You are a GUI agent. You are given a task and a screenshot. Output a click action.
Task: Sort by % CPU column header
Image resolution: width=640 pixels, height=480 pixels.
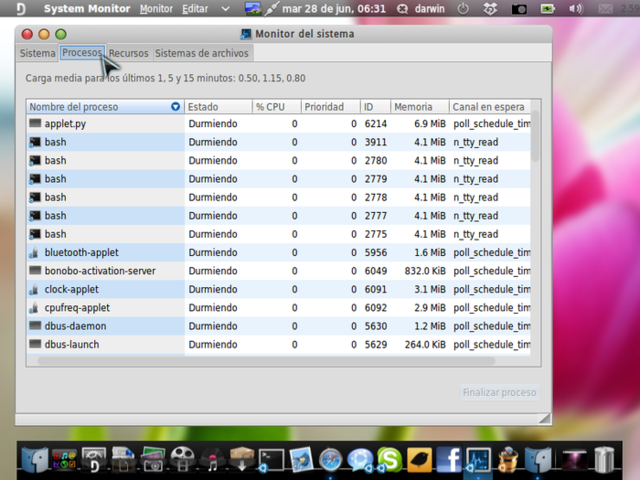[277, 107]
